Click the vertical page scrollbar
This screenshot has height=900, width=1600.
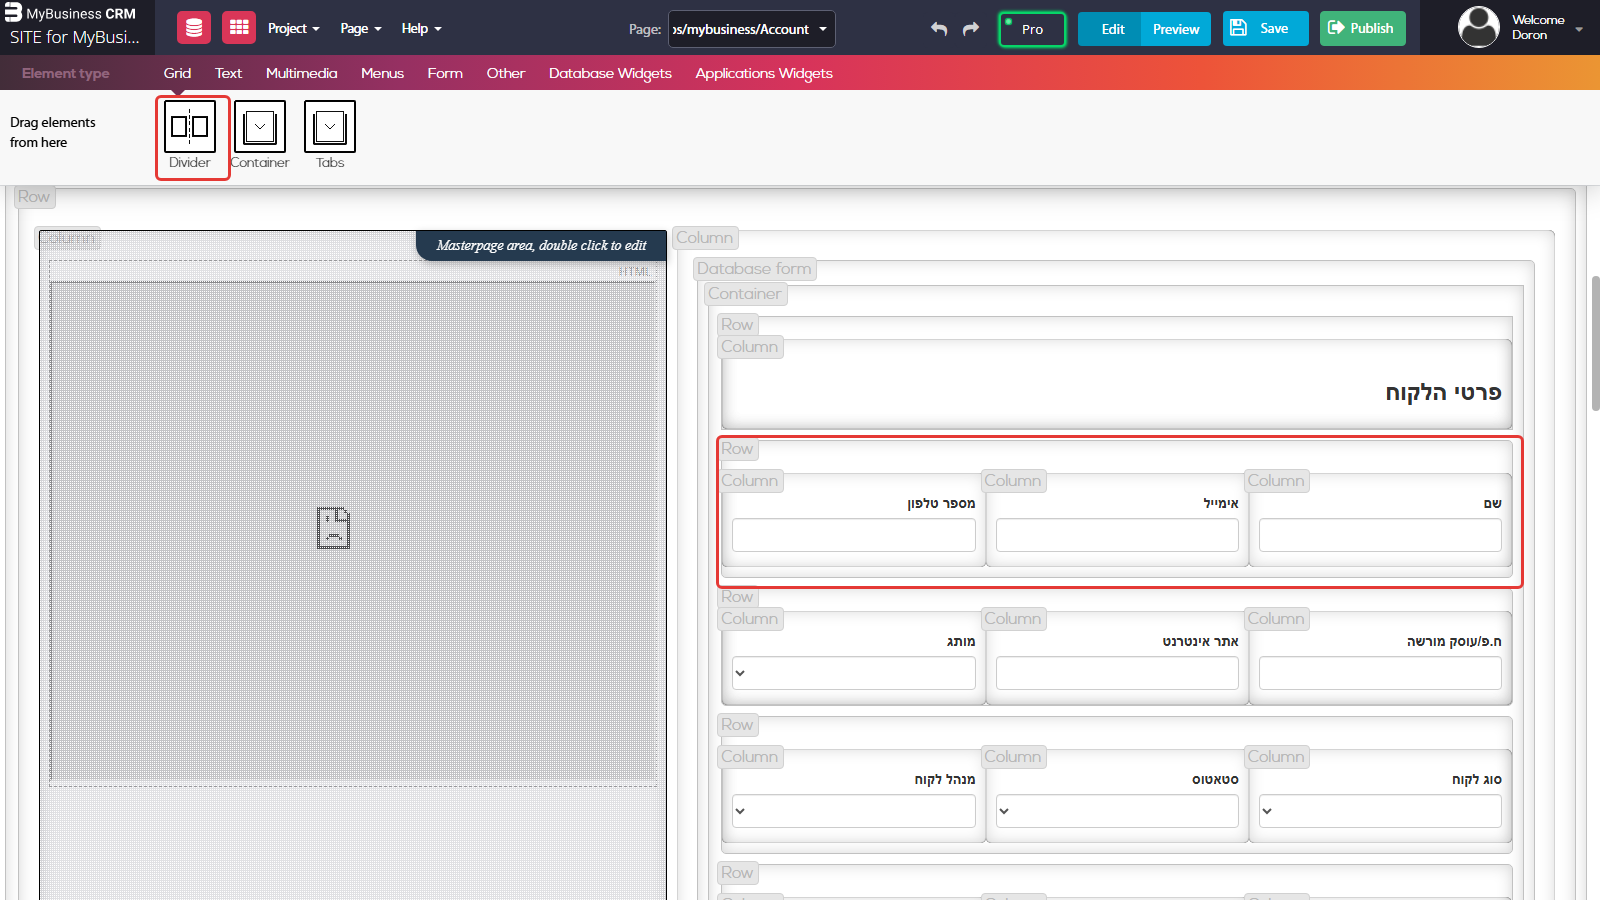click(x=1595, y=343)
